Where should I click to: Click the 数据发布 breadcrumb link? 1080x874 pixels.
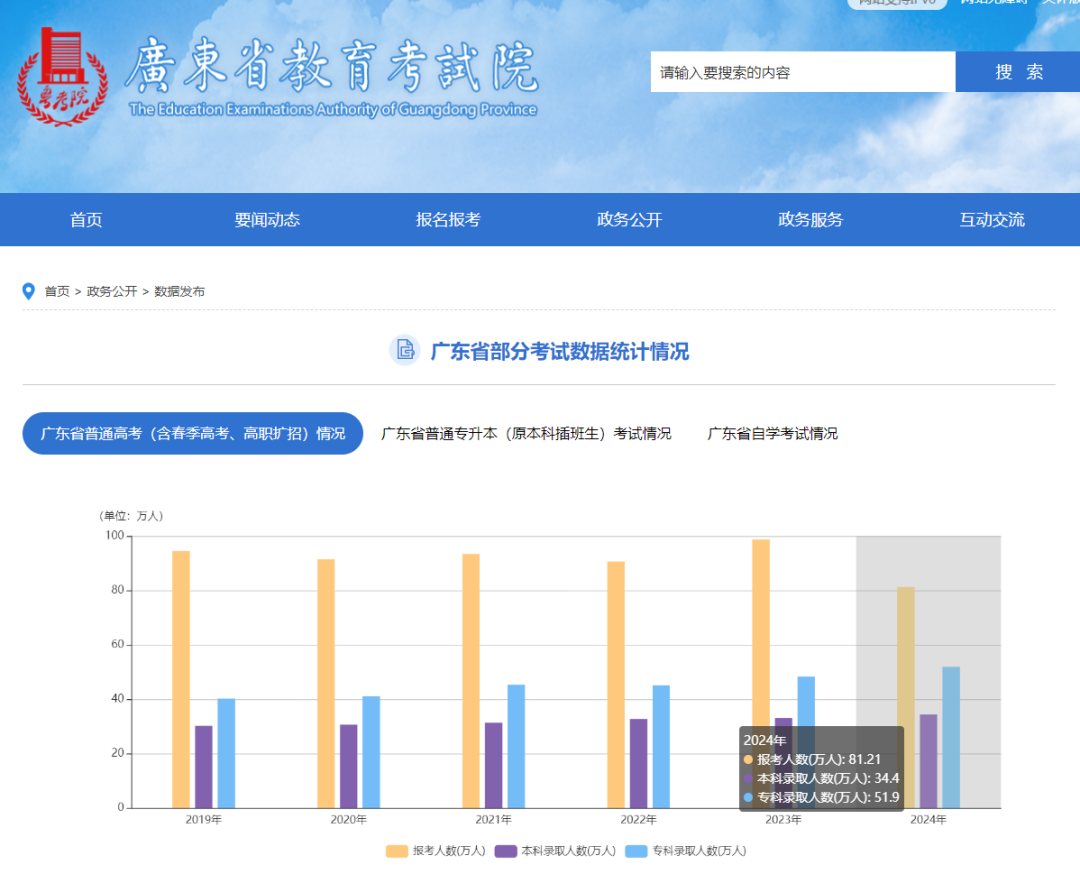pos(178,291)
